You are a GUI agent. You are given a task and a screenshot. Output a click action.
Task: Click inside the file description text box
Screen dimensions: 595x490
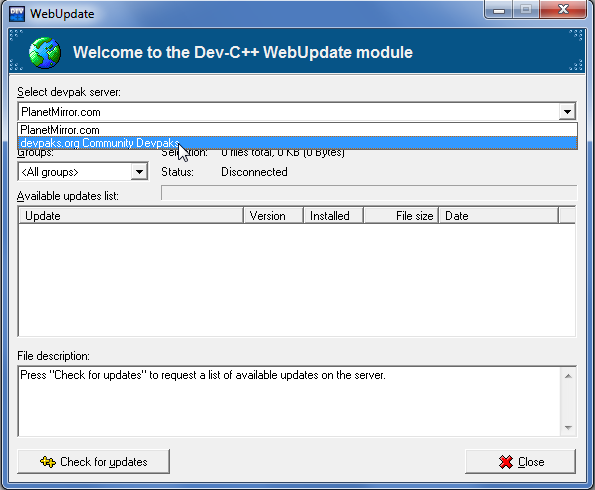tap(289, 402)
